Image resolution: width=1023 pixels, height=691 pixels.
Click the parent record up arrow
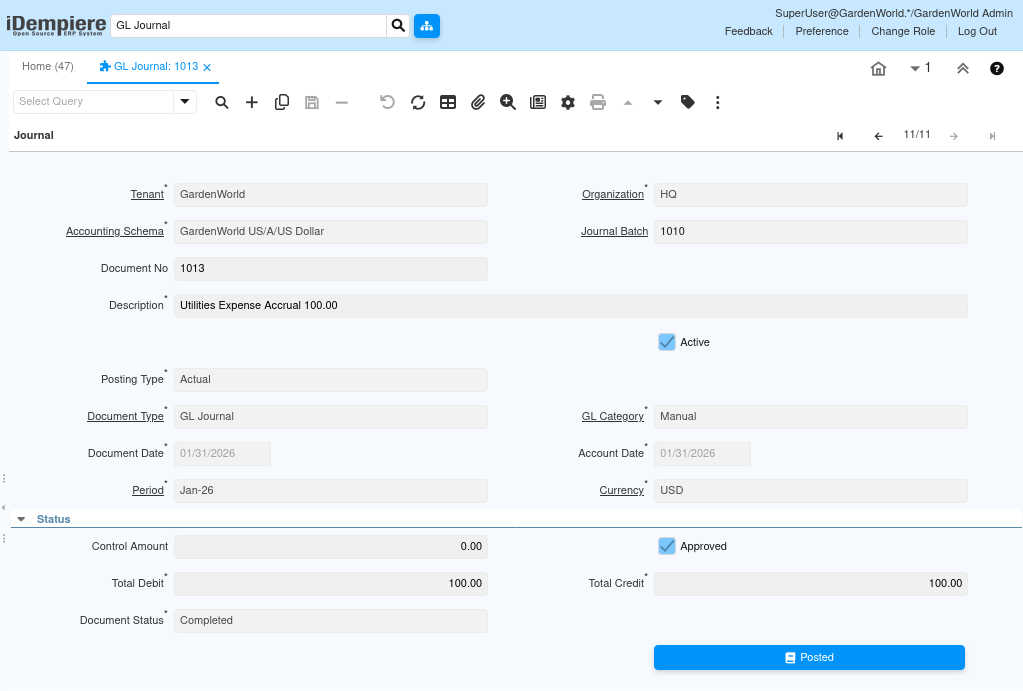coord(628,102)
